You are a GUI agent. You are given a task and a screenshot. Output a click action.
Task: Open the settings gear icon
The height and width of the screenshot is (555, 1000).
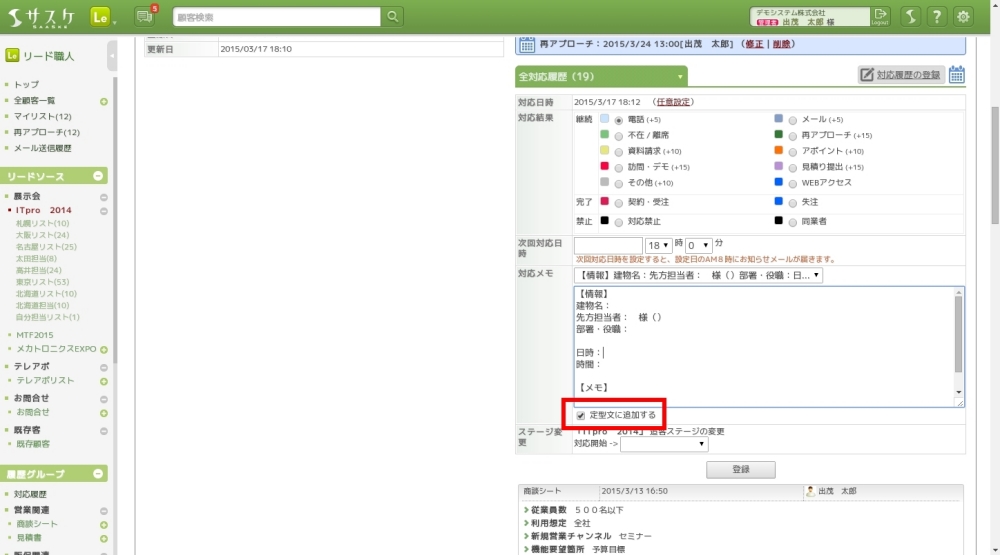(963, 16)
